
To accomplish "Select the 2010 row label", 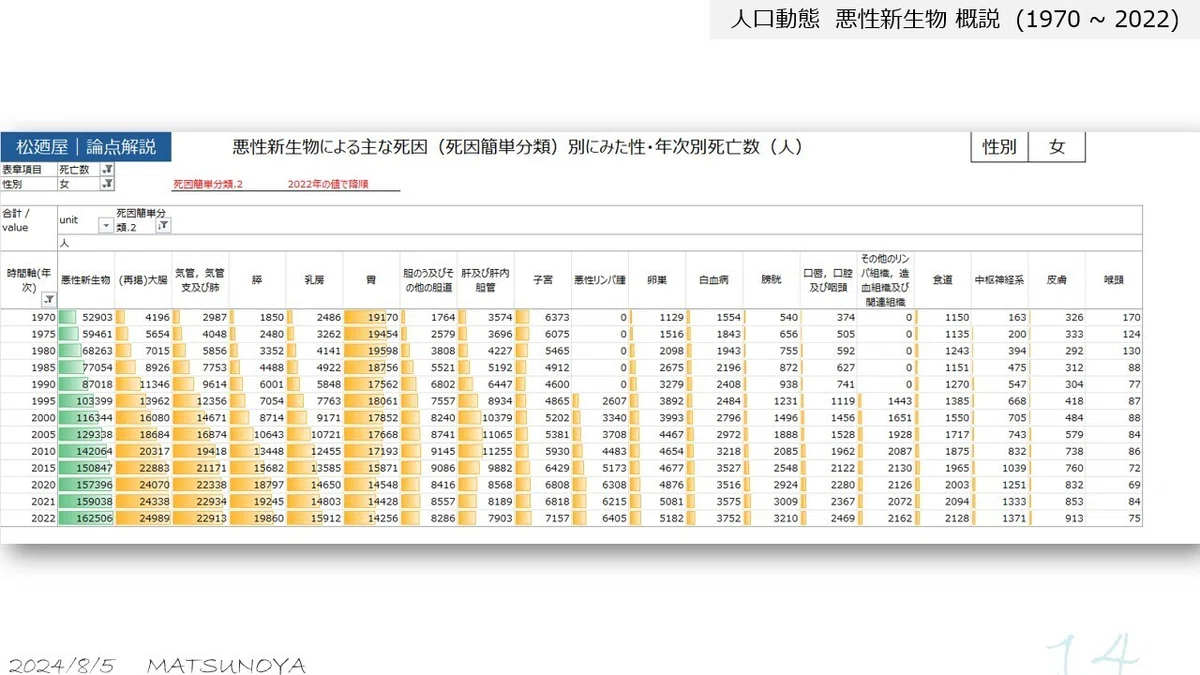I will point(29,452).
